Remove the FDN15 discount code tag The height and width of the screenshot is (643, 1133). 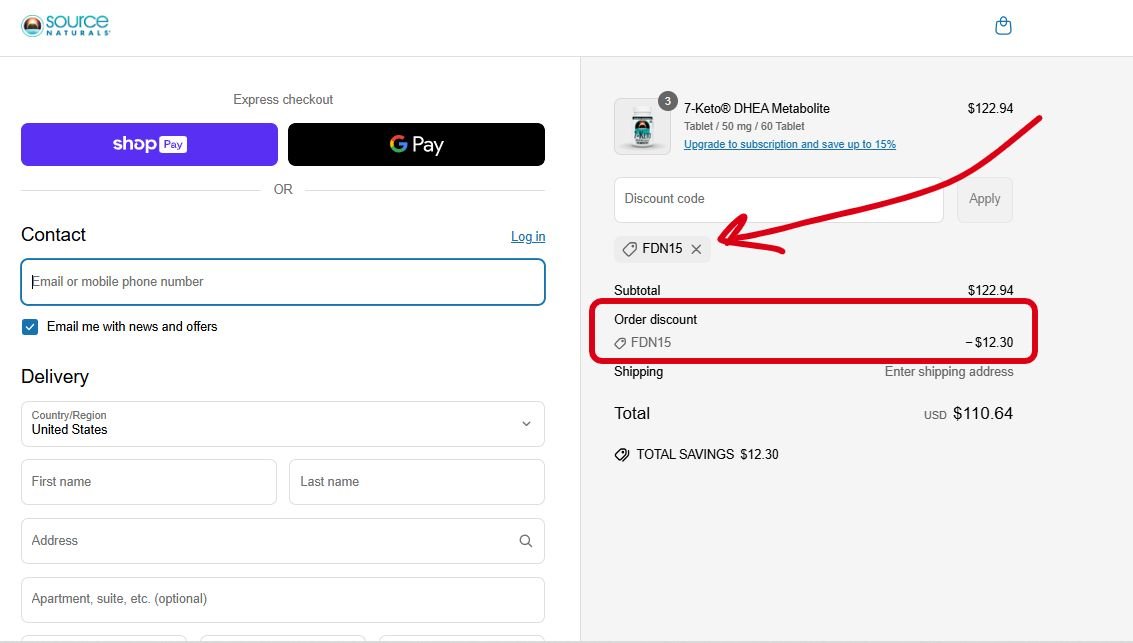point(696,249)
